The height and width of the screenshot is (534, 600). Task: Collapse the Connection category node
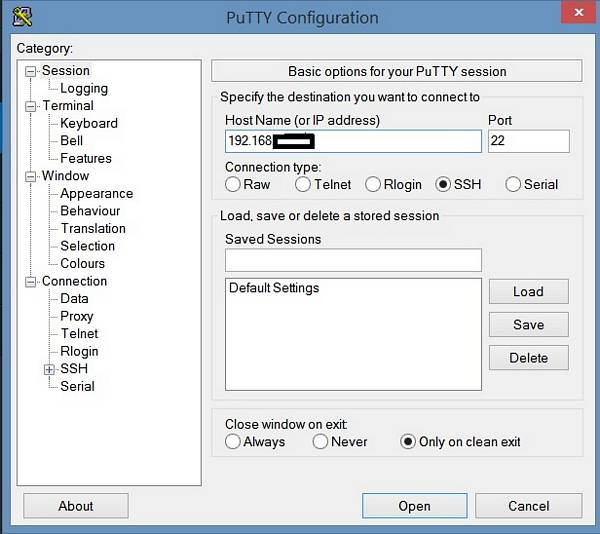coord(31,282)
